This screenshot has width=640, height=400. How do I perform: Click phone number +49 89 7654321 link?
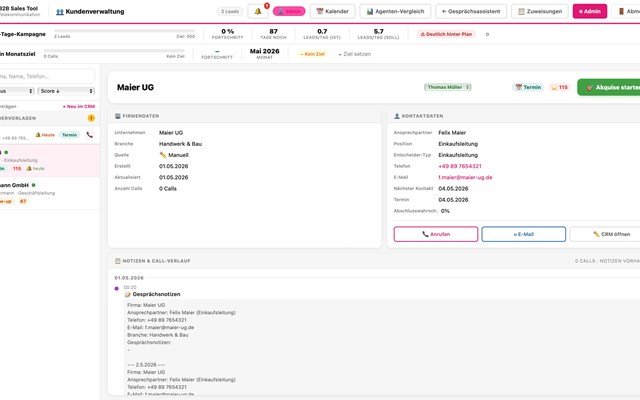pyautogui.click(x=460, y=166)
